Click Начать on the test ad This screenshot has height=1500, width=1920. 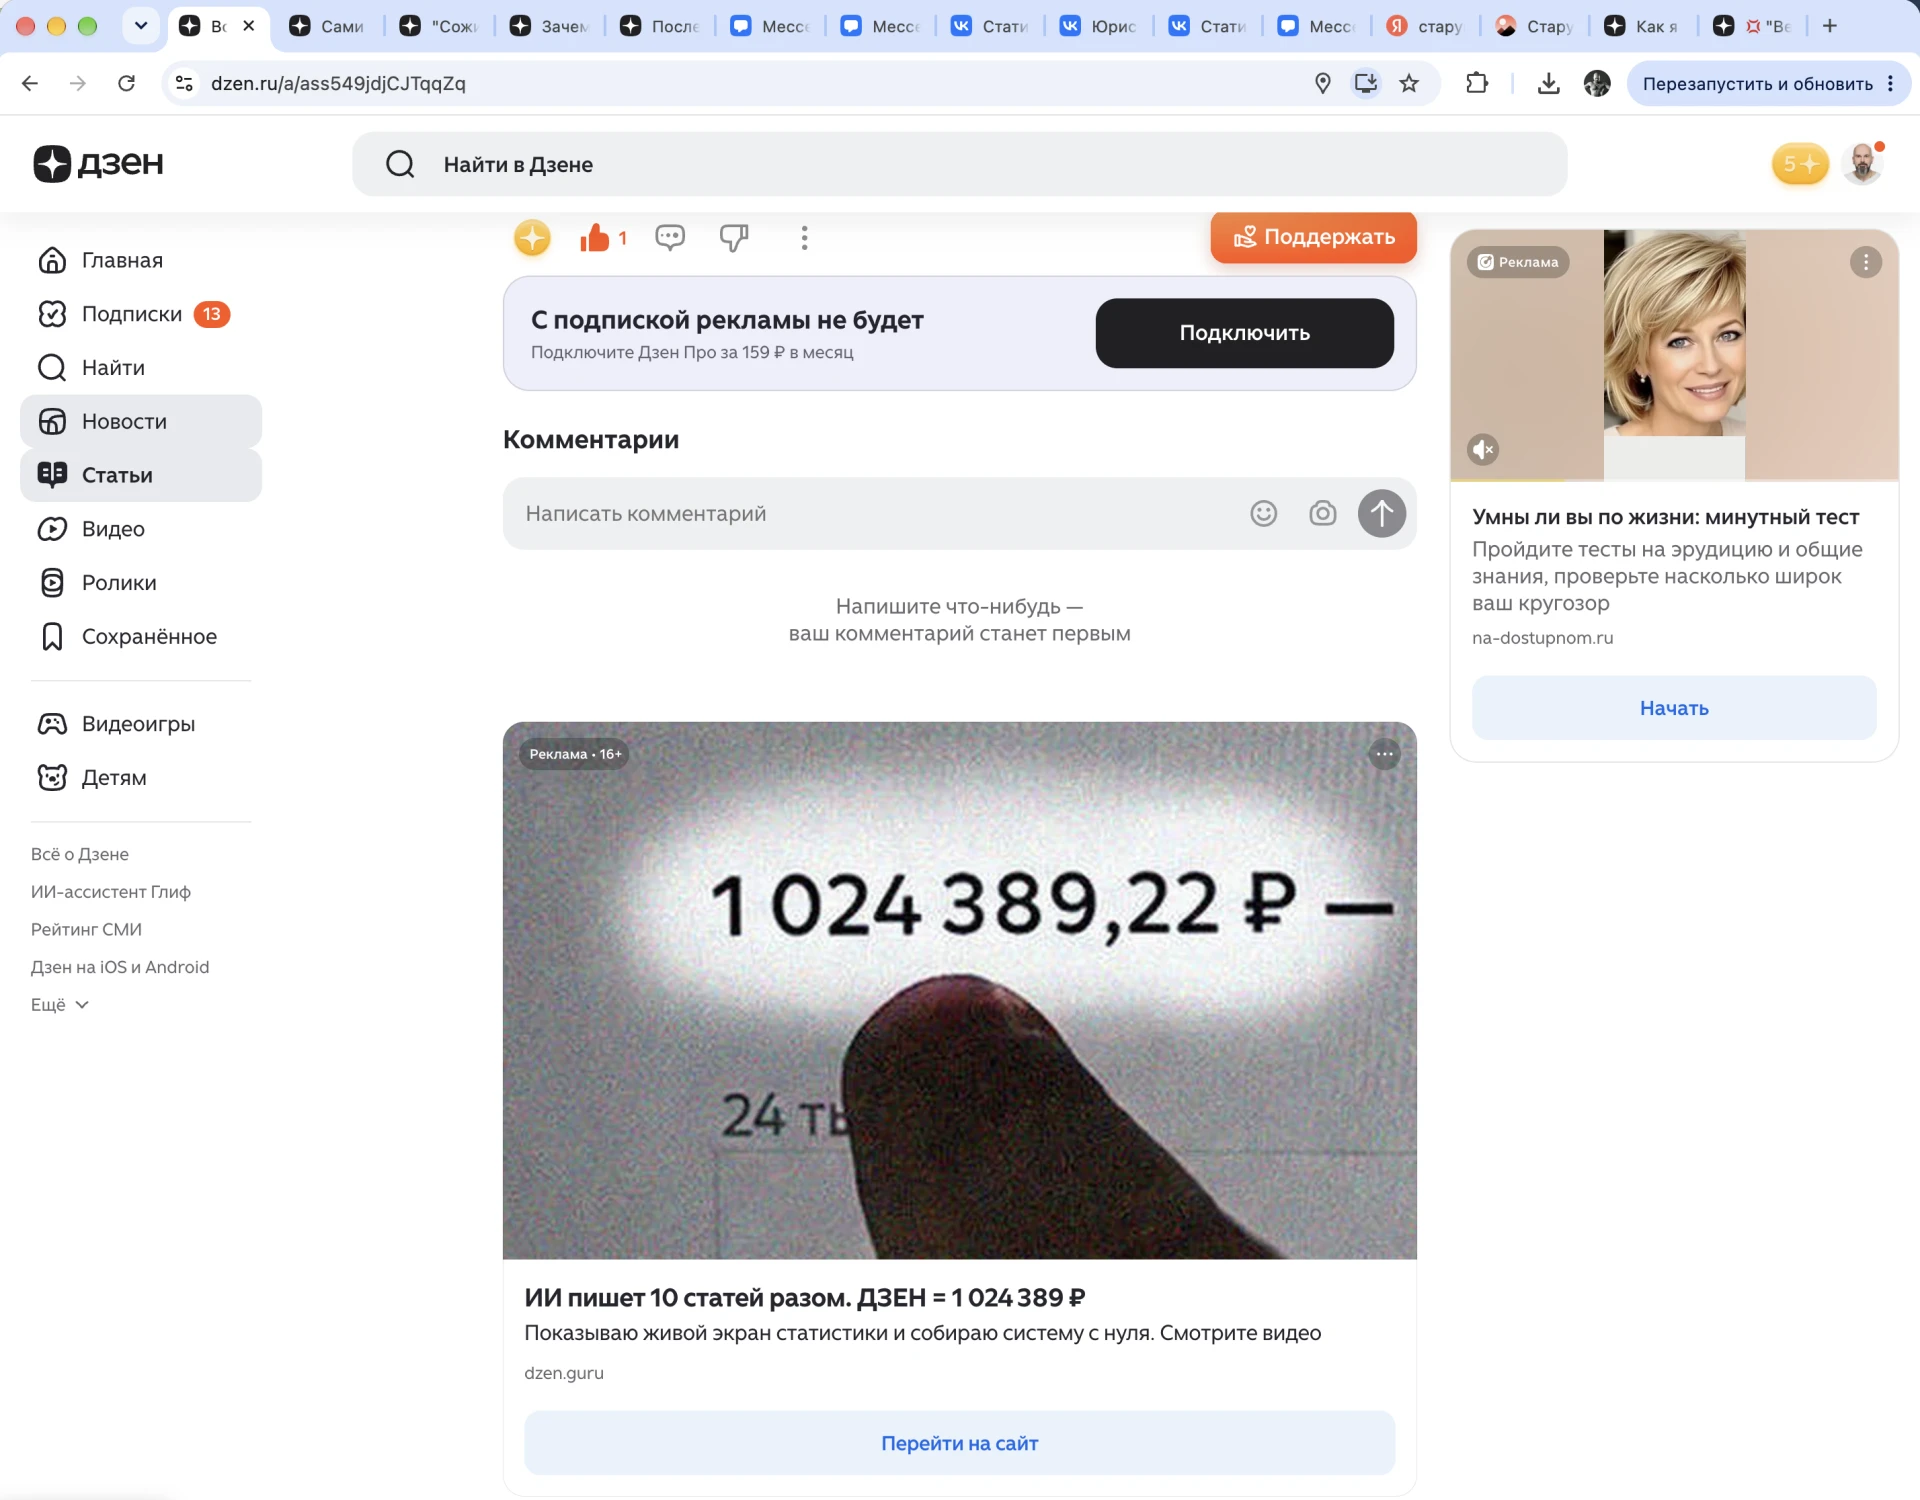click(1674, 708)
